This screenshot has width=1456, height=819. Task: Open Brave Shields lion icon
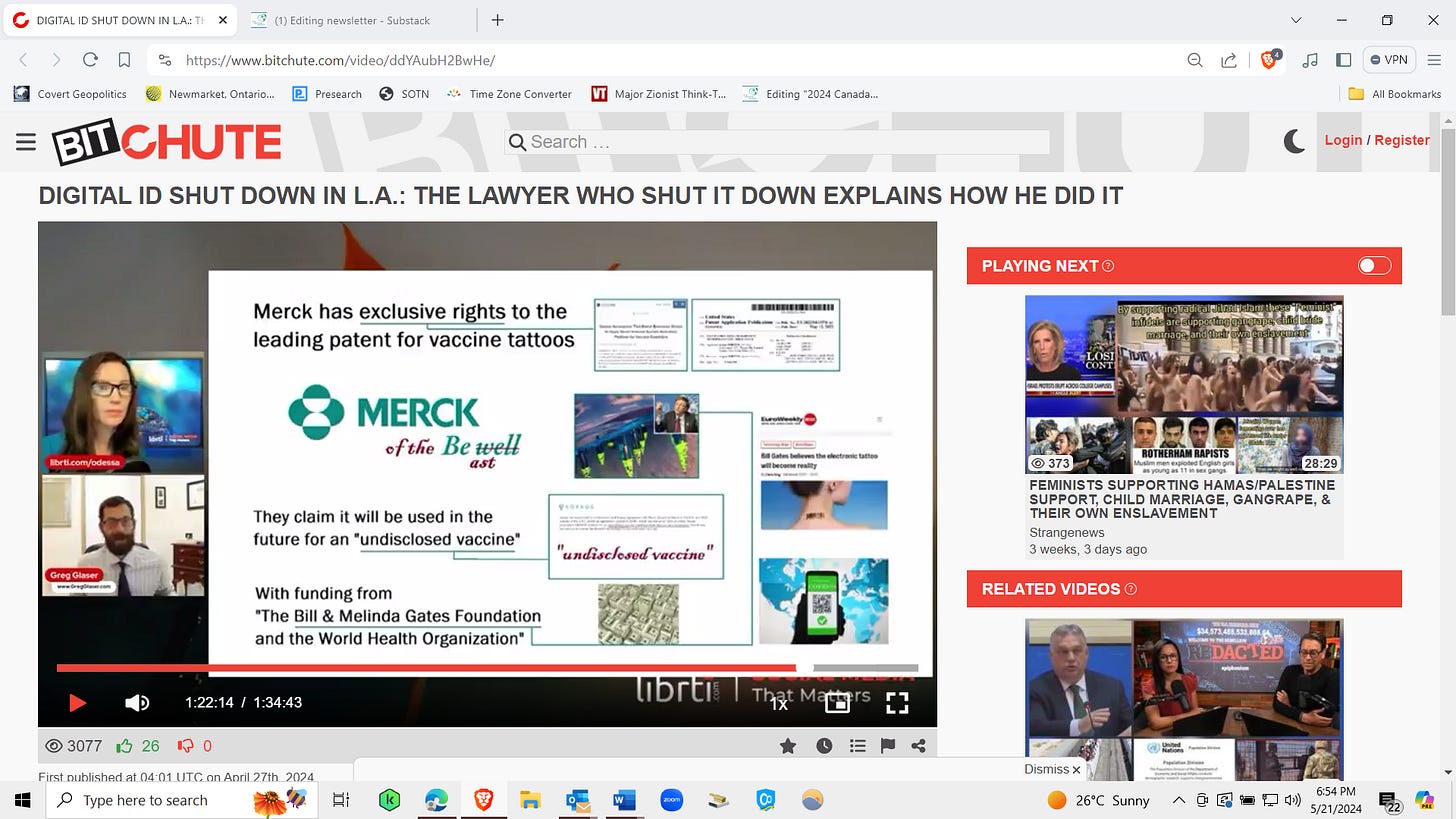pyautogui.click(x=1269, y=60)
